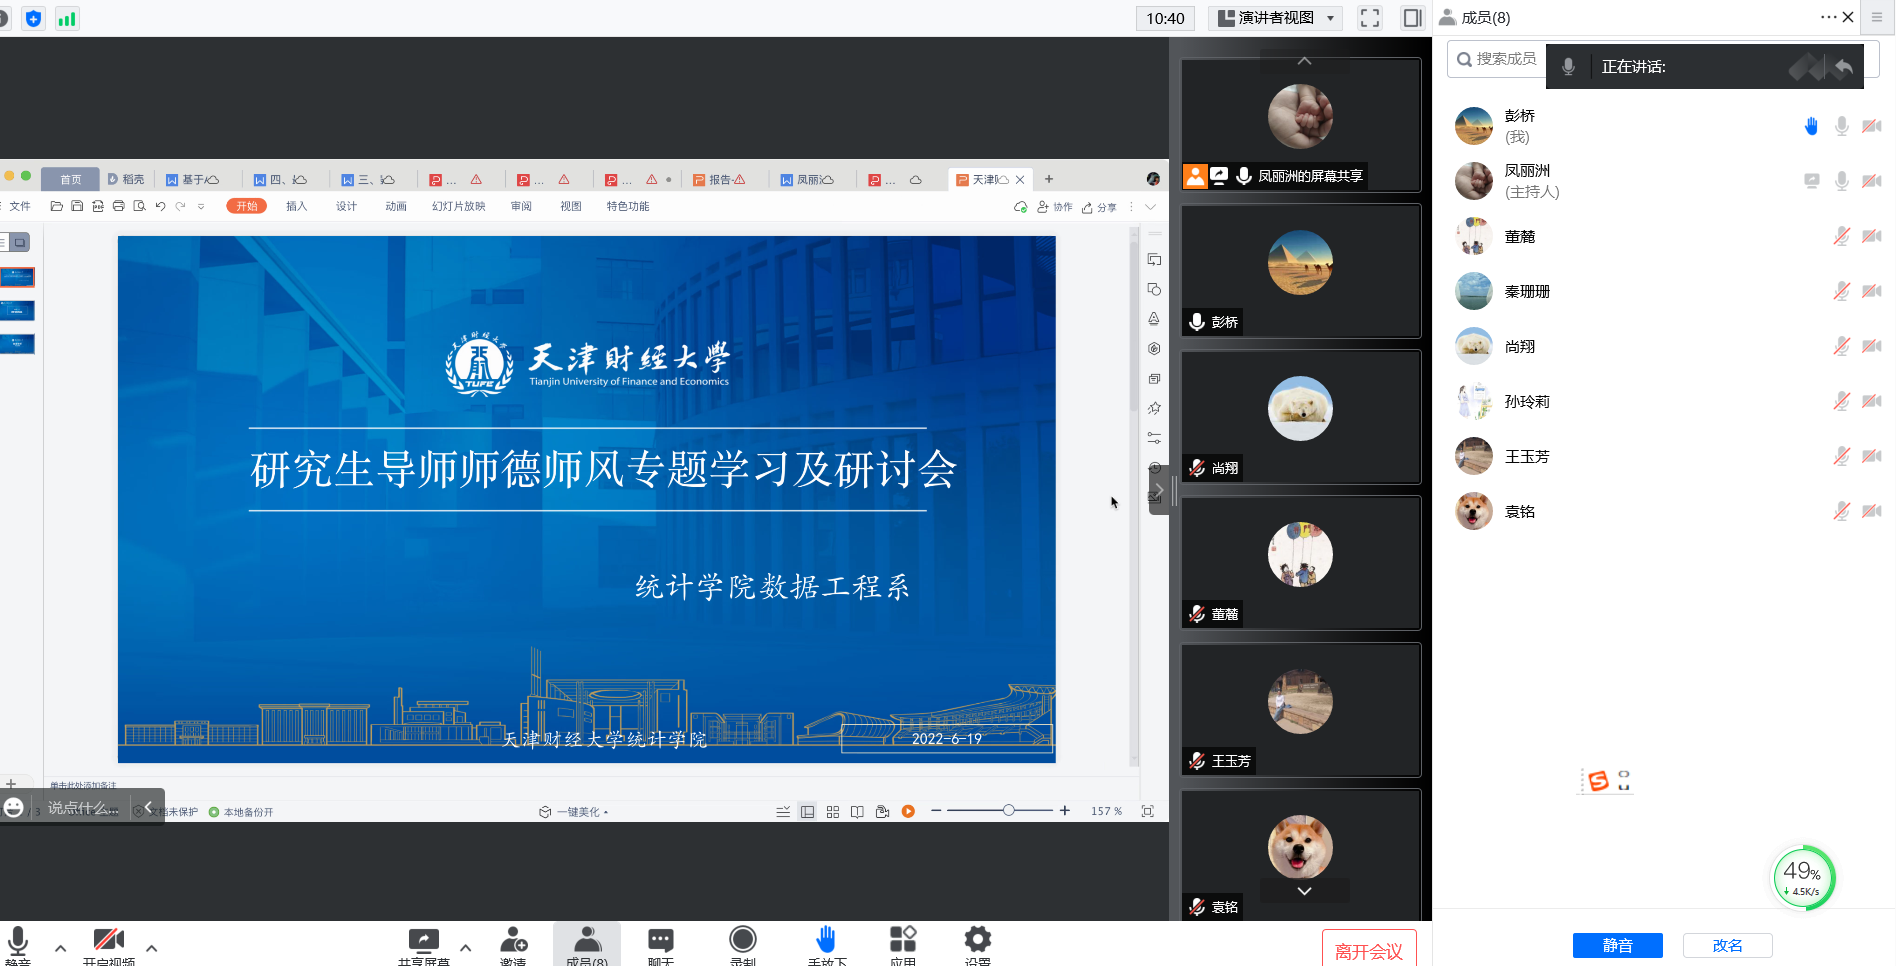1896x966 pixels.
Task: Open the emoji reaction button
Action: coord(14,807)
